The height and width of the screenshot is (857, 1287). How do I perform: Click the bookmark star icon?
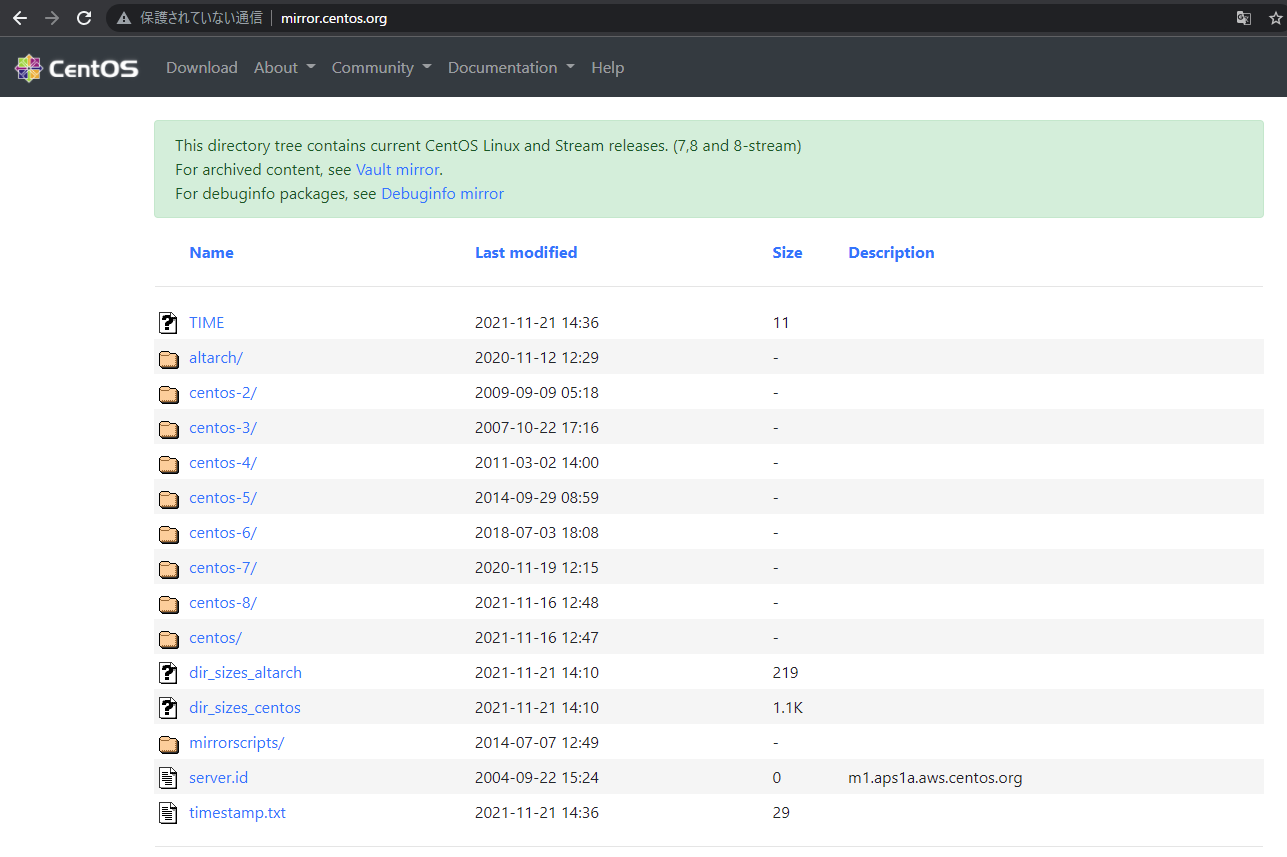pyautogui.click(x=1275, y=18)
